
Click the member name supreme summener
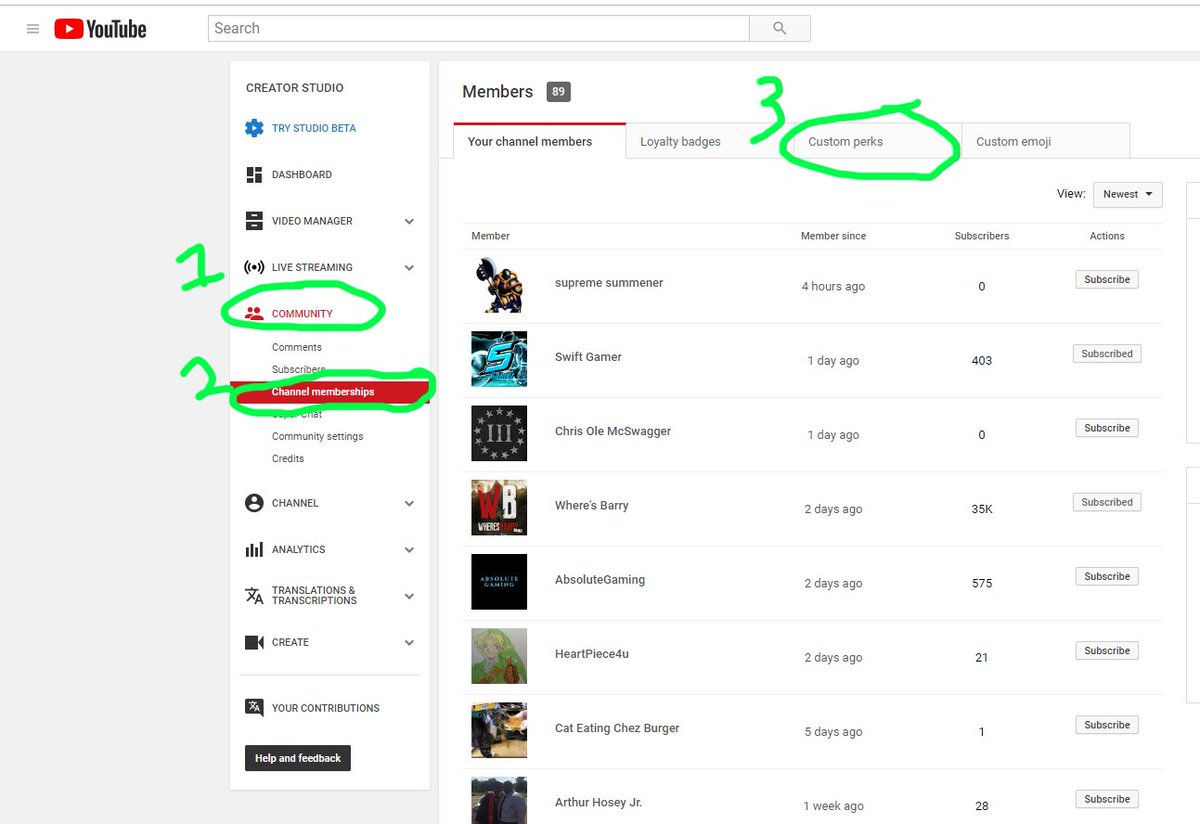(x=609, y=283)
